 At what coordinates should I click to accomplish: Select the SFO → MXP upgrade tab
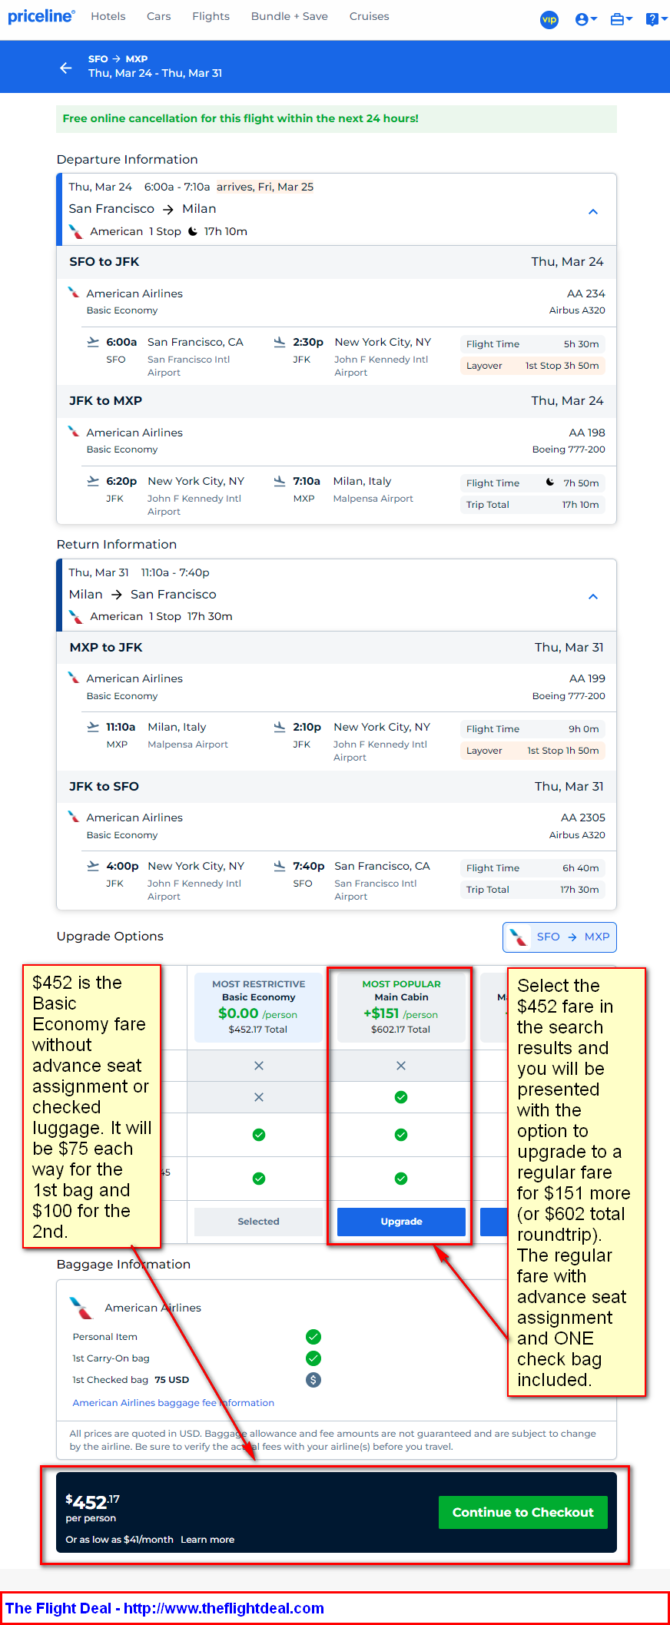pos(559,937)
